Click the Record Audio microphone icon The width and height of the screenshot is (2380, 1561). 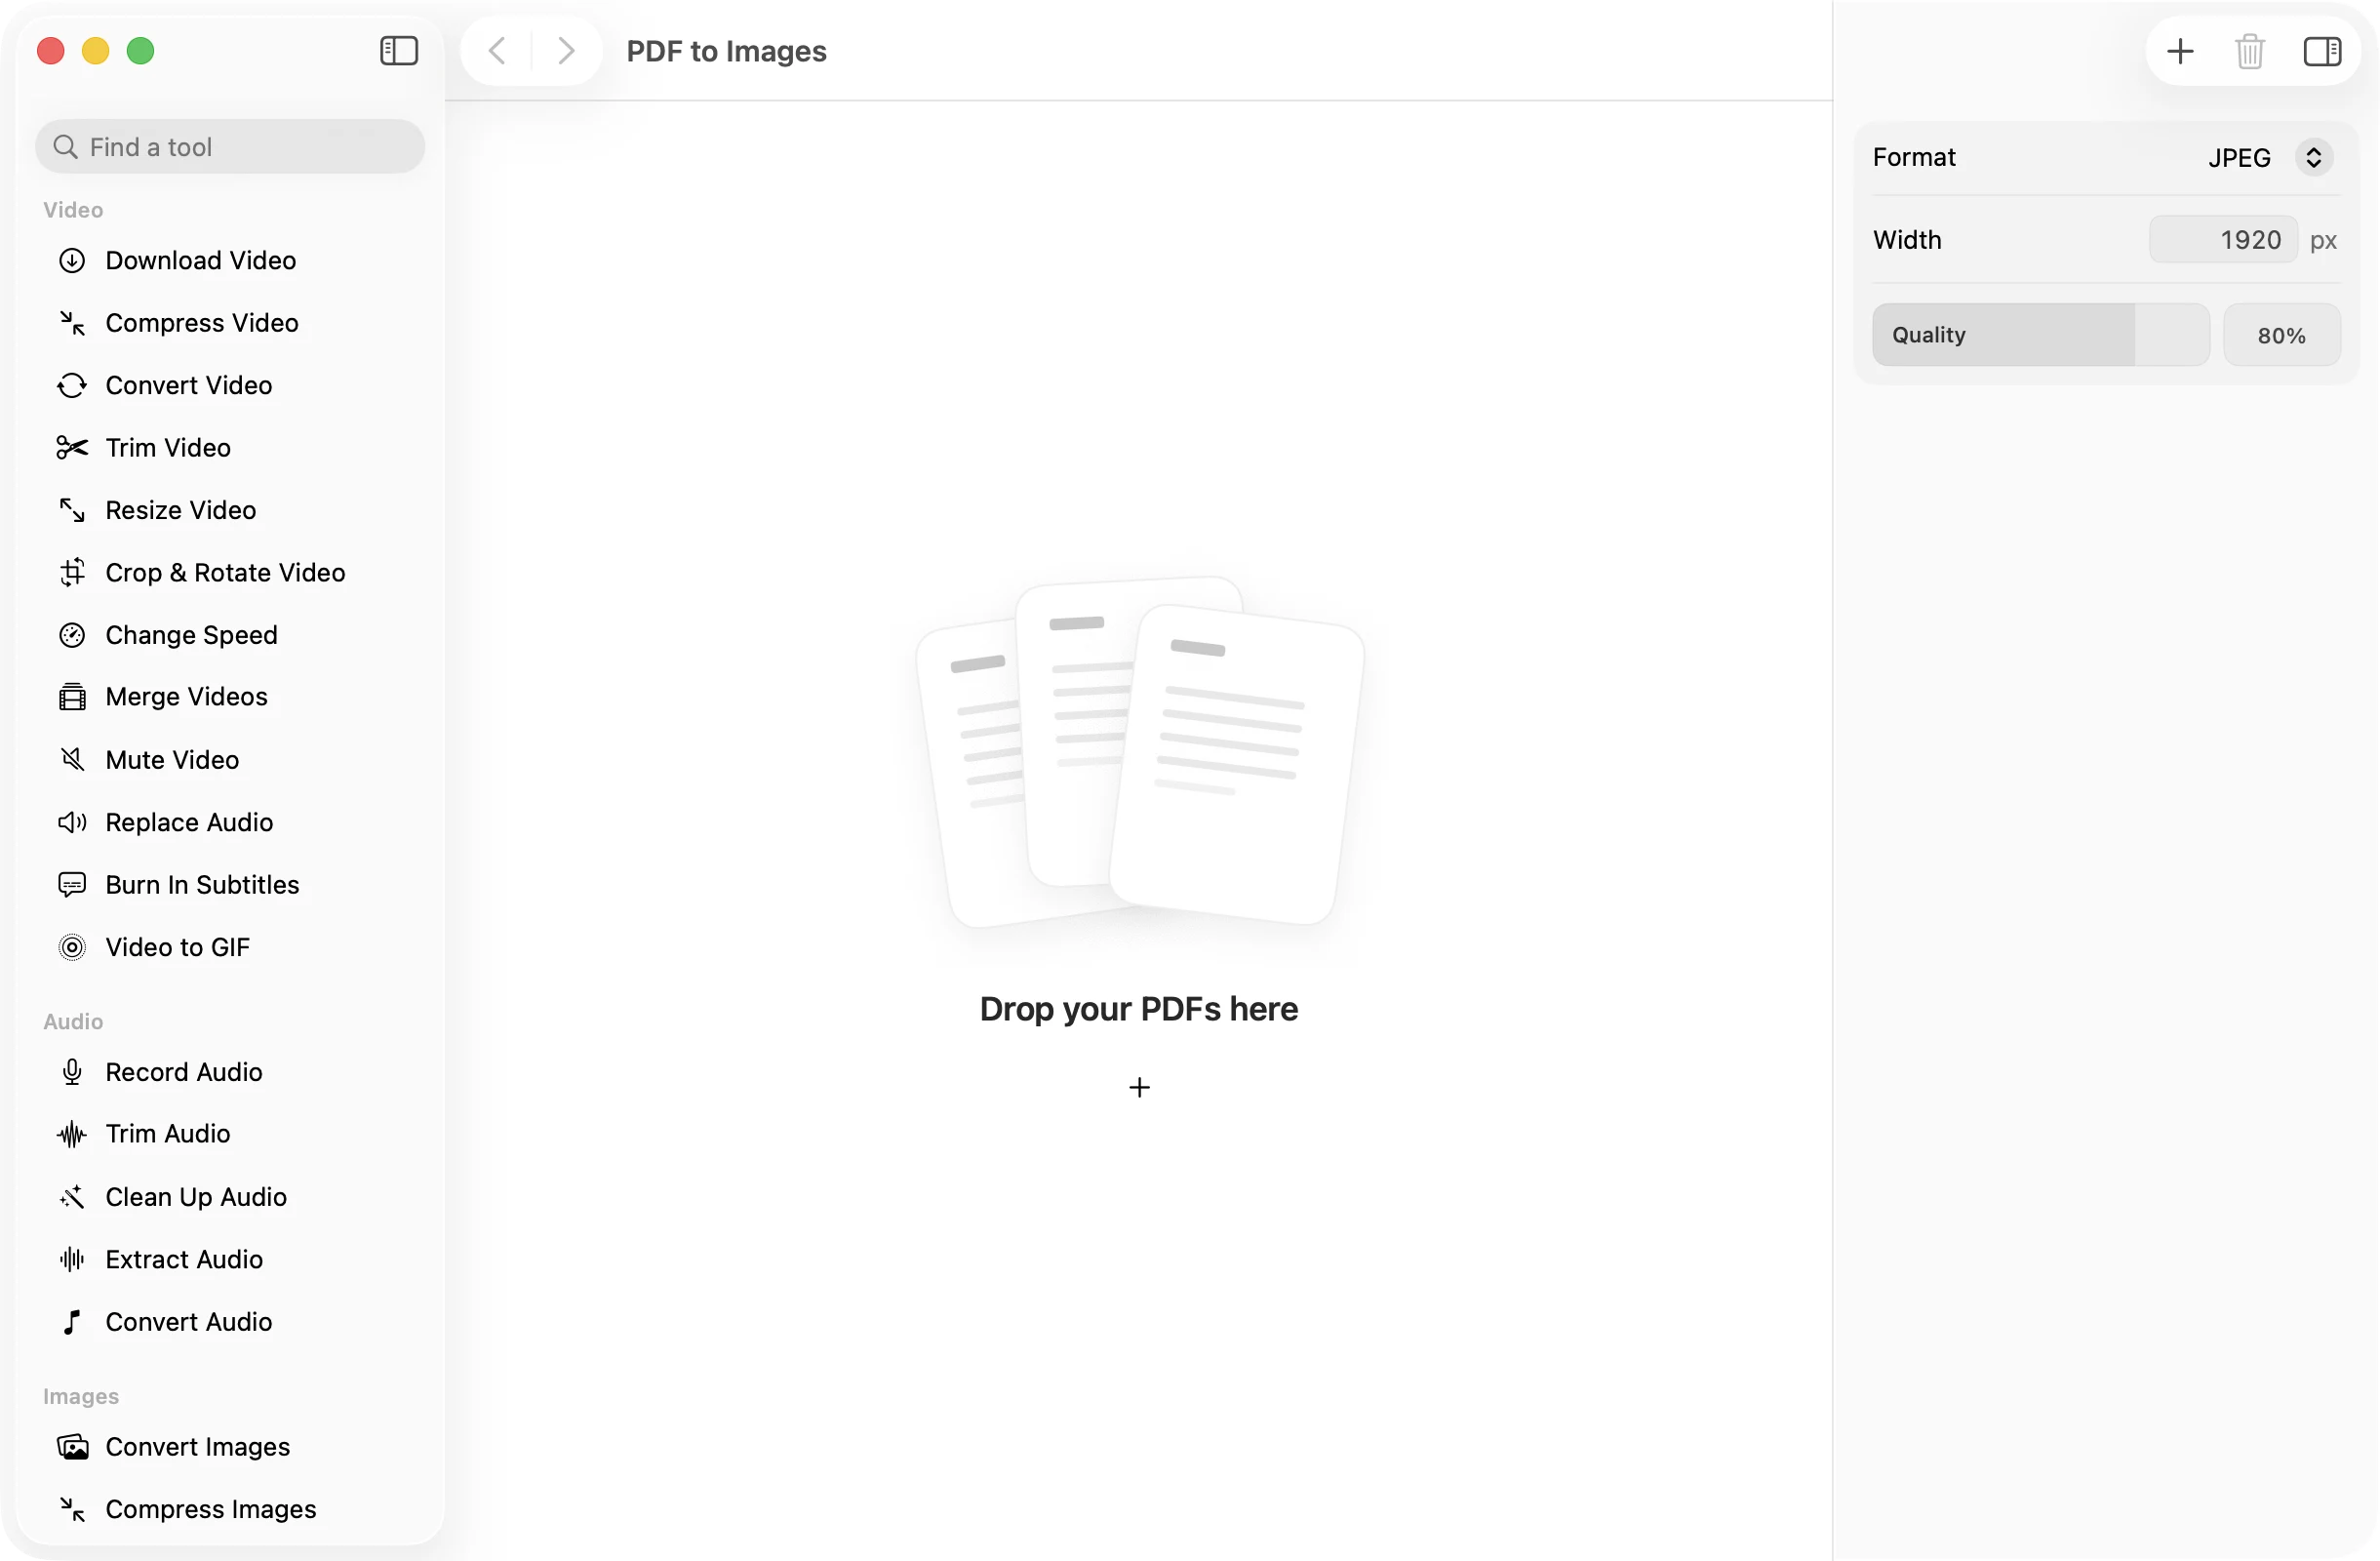(72, 1072)
